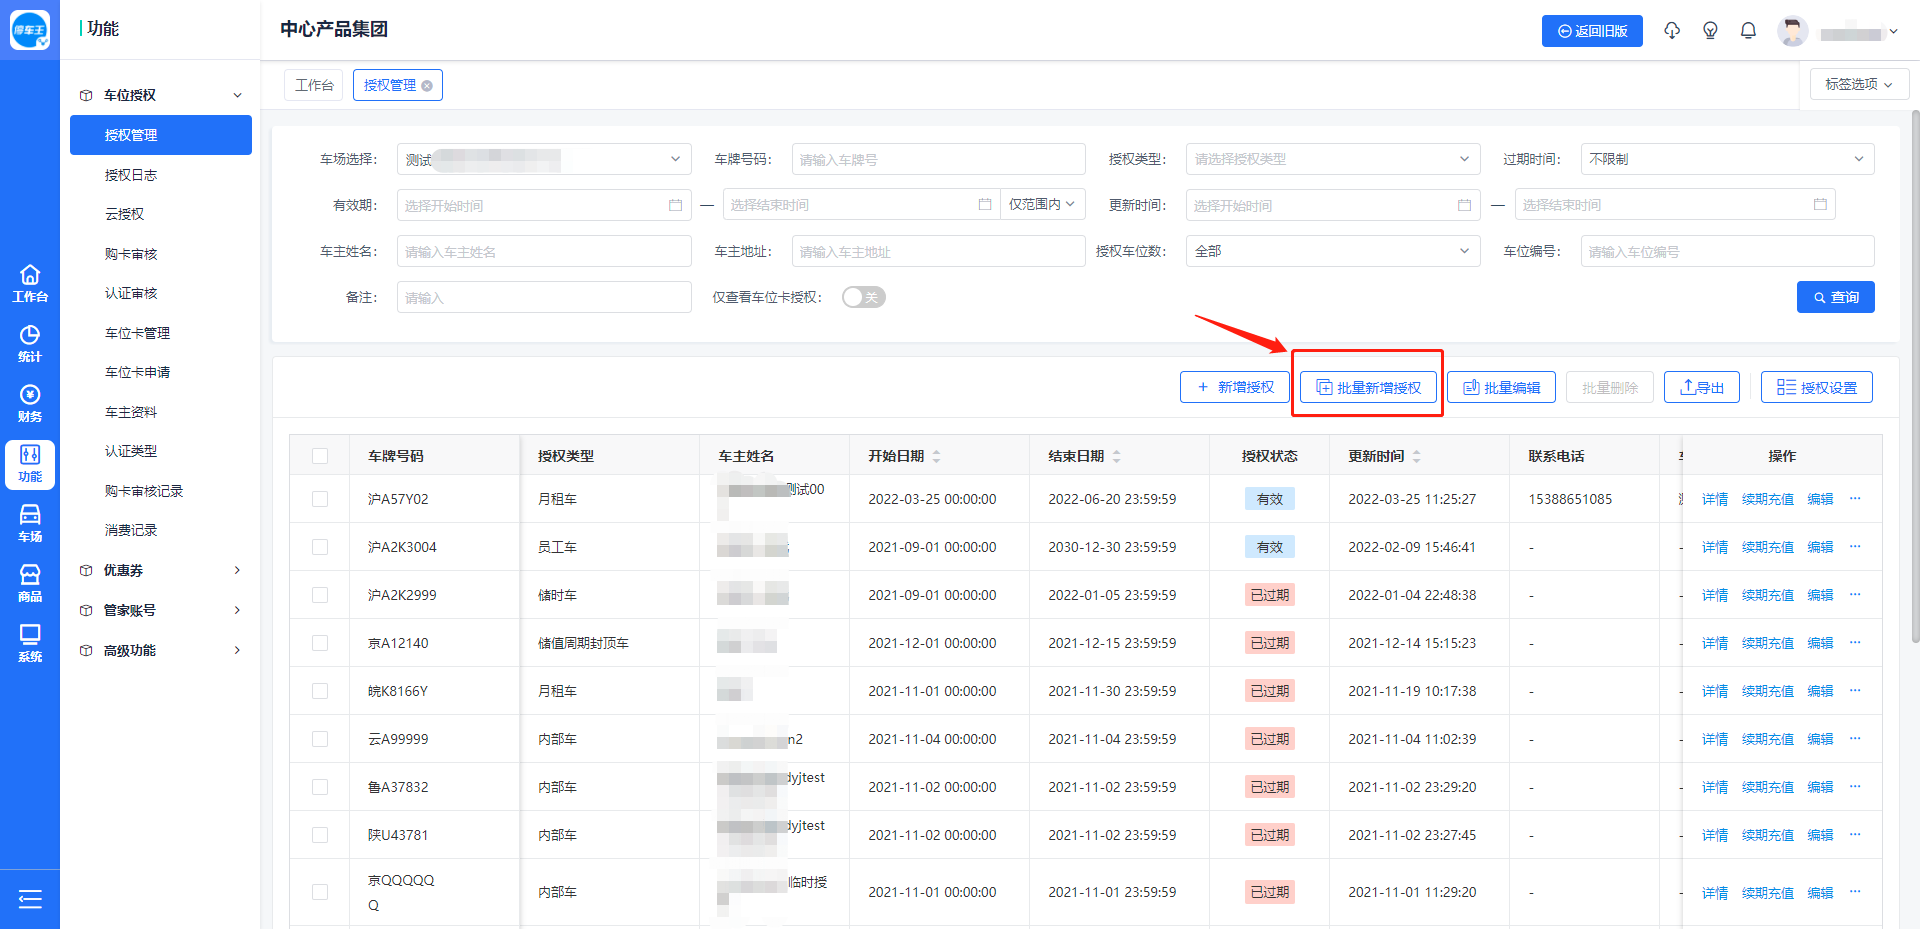Image resolution: width=1920 pixels, height=929 pixels.
Task: Expand the 优惠券 sidebar menu
Action: tap(160, 570)
